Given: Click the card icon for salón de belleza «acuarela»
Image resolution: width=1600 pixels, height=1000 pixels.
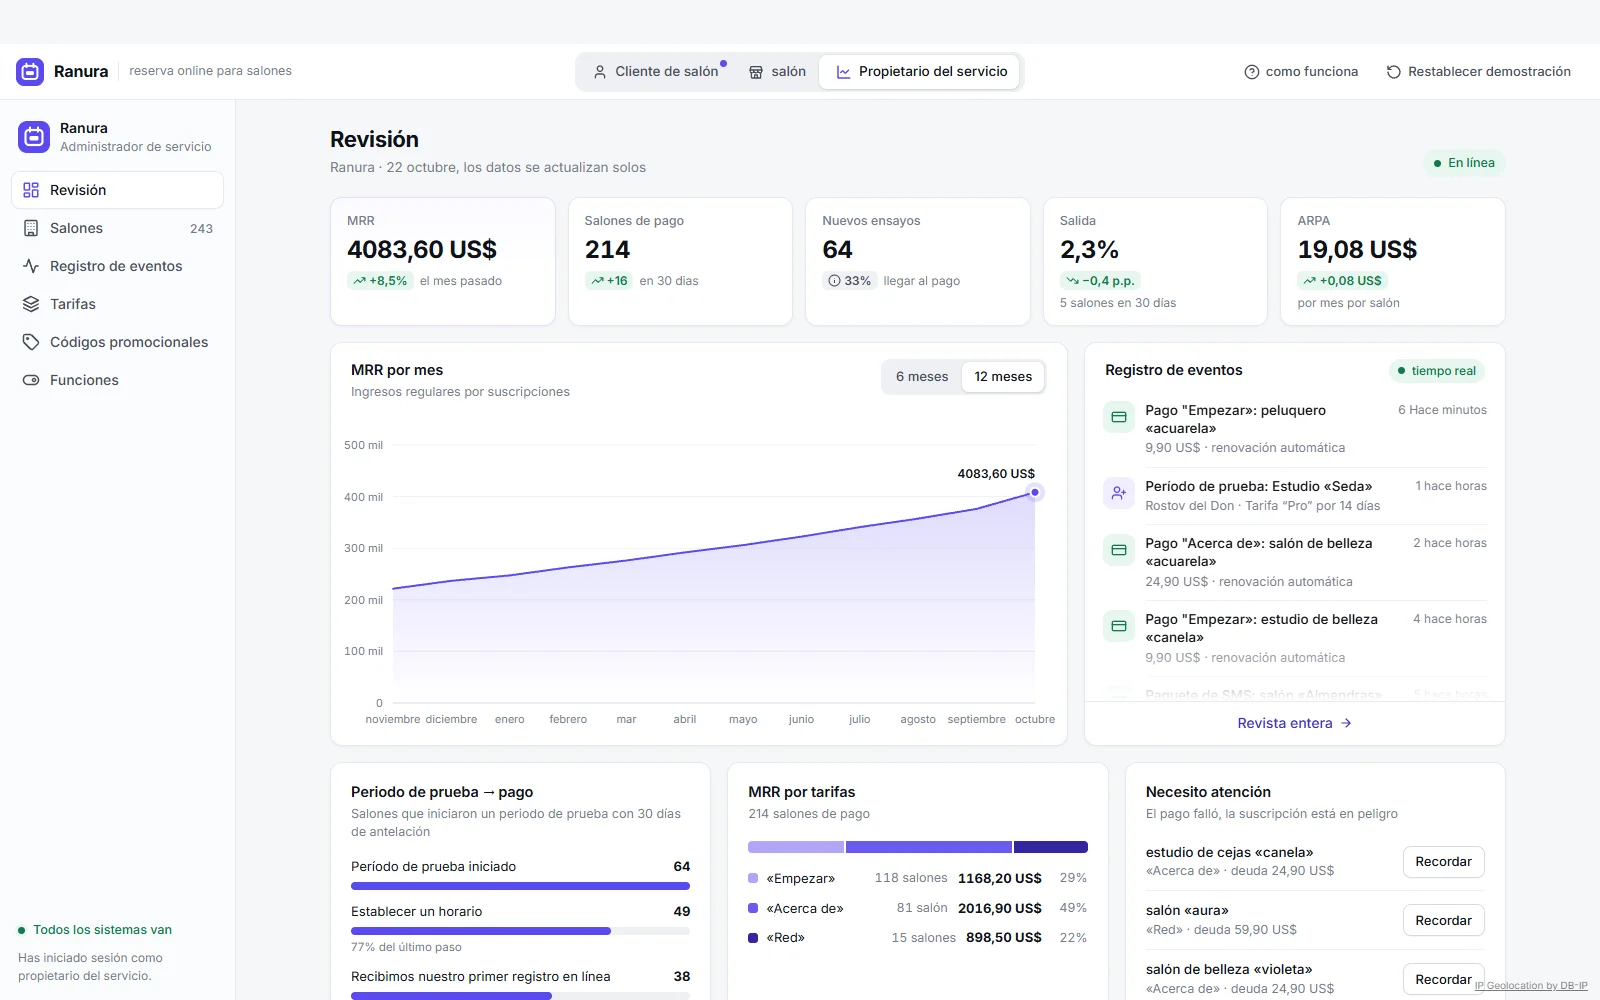Looking at the screenshot, I should 1119,550.
